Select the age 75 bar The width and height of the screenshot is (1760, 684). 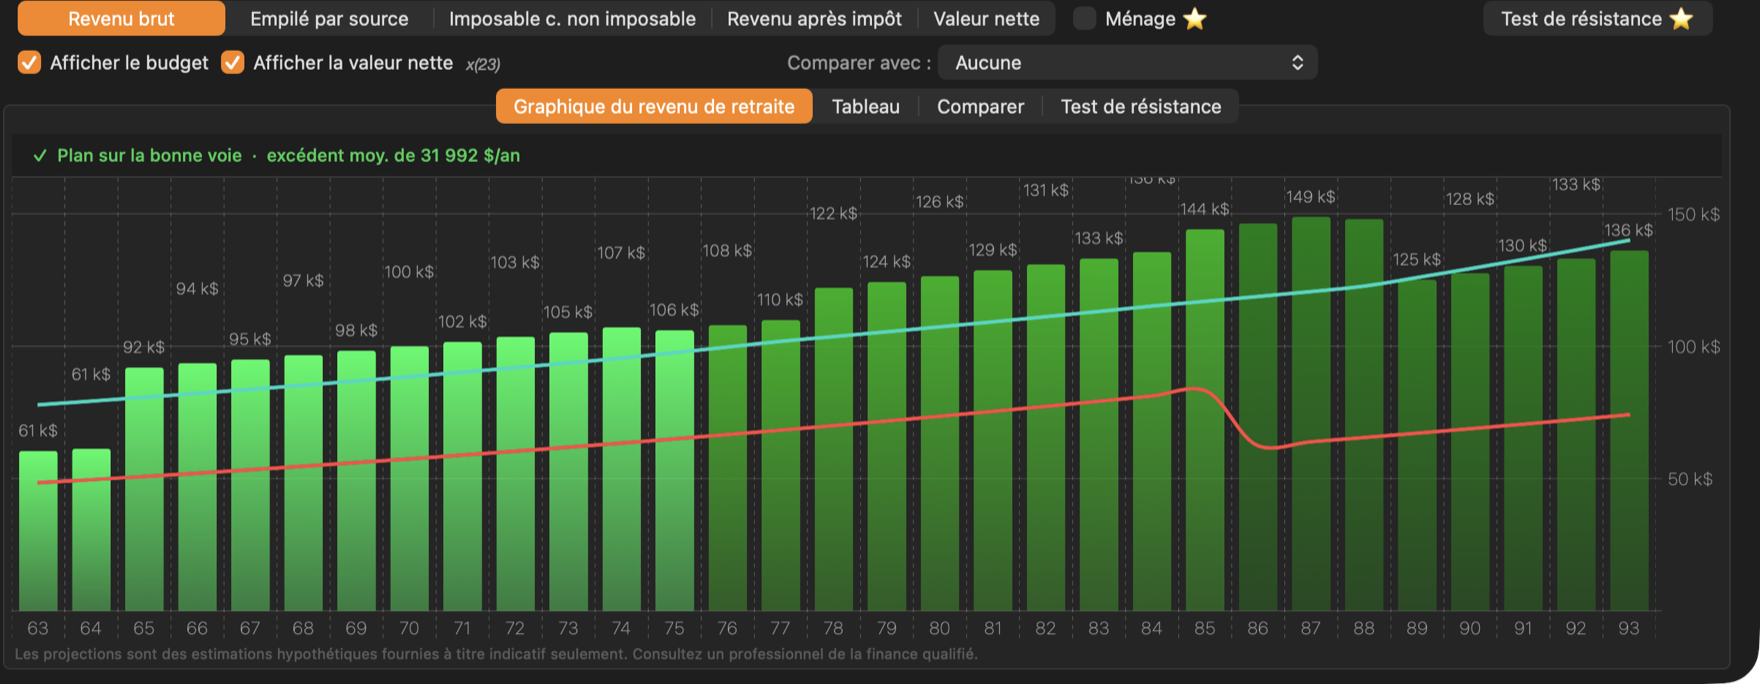(x=674, y=471)
